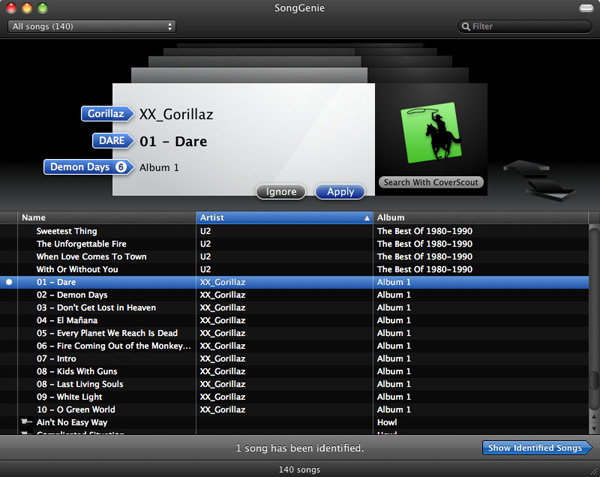This screenshot has width=600, height=477.
Task: Click the scrollbar up arrow
Action: [x=594, y=417]
